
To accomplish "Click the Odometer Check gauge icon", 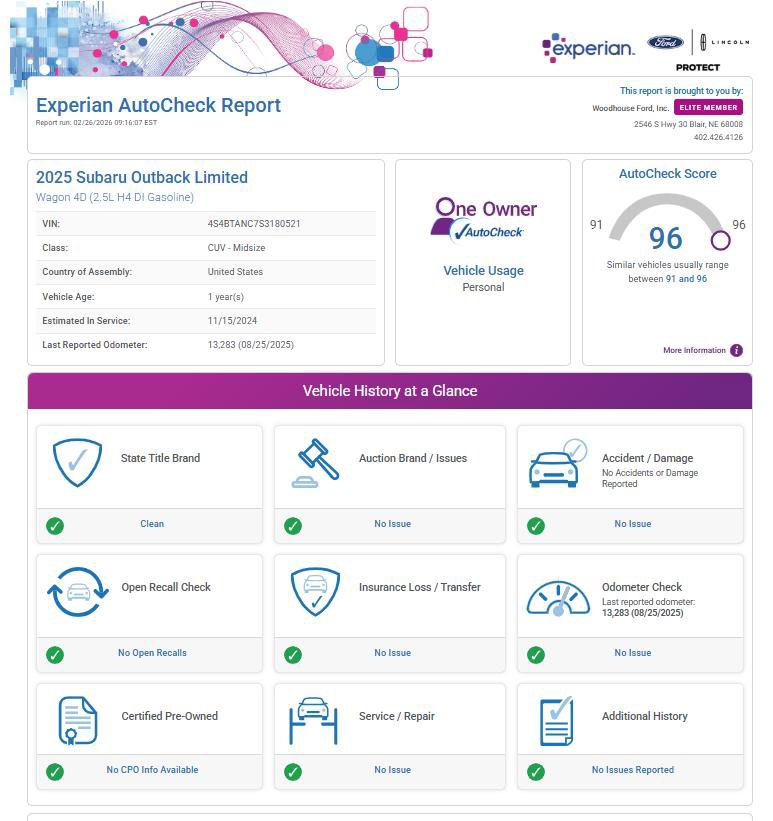I will pyautogui.click(x=557, y=597).
